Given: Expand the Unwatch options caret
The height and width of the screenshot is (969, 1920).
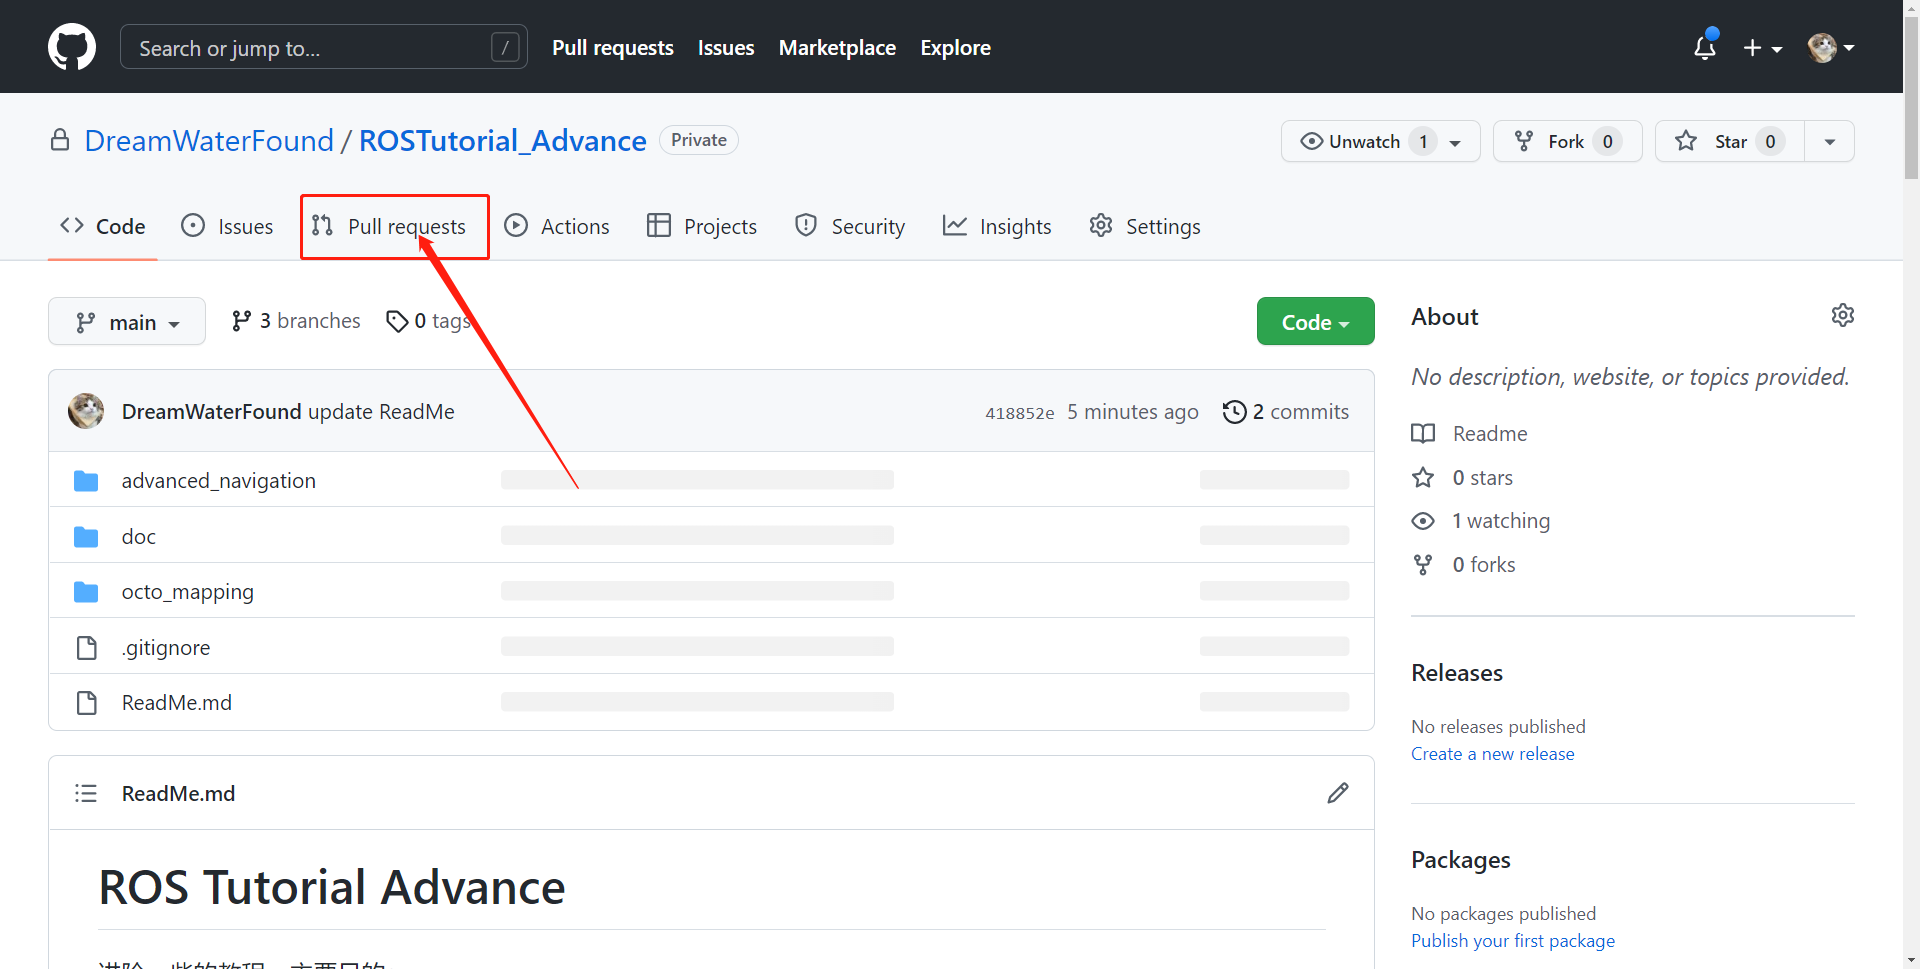Looking at the screenshot, I should pos(1455,142).
